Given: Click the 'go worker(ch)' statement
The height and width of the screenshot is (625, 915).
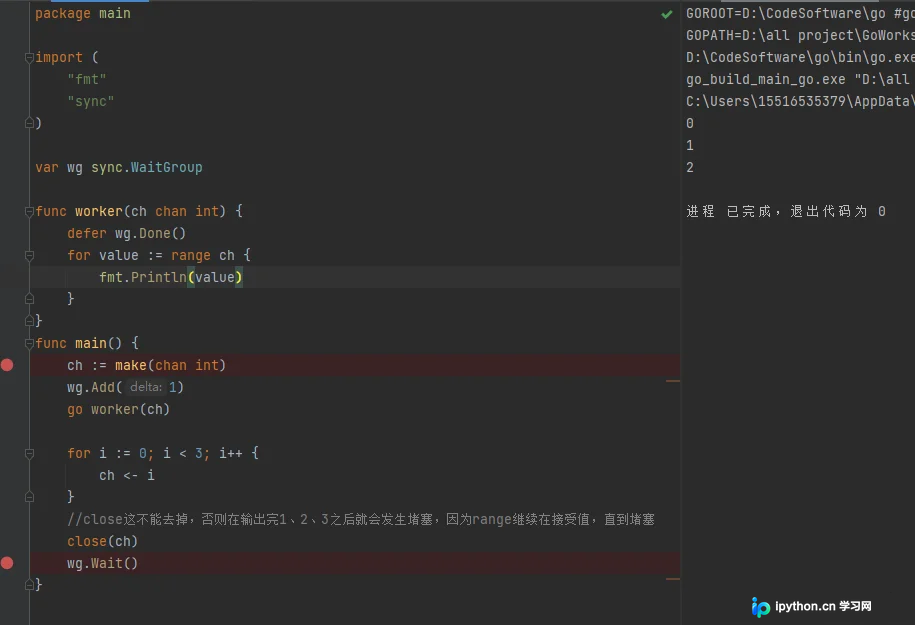Looking at the screenshot, I should pyautogui.click(x=118, y=409).
